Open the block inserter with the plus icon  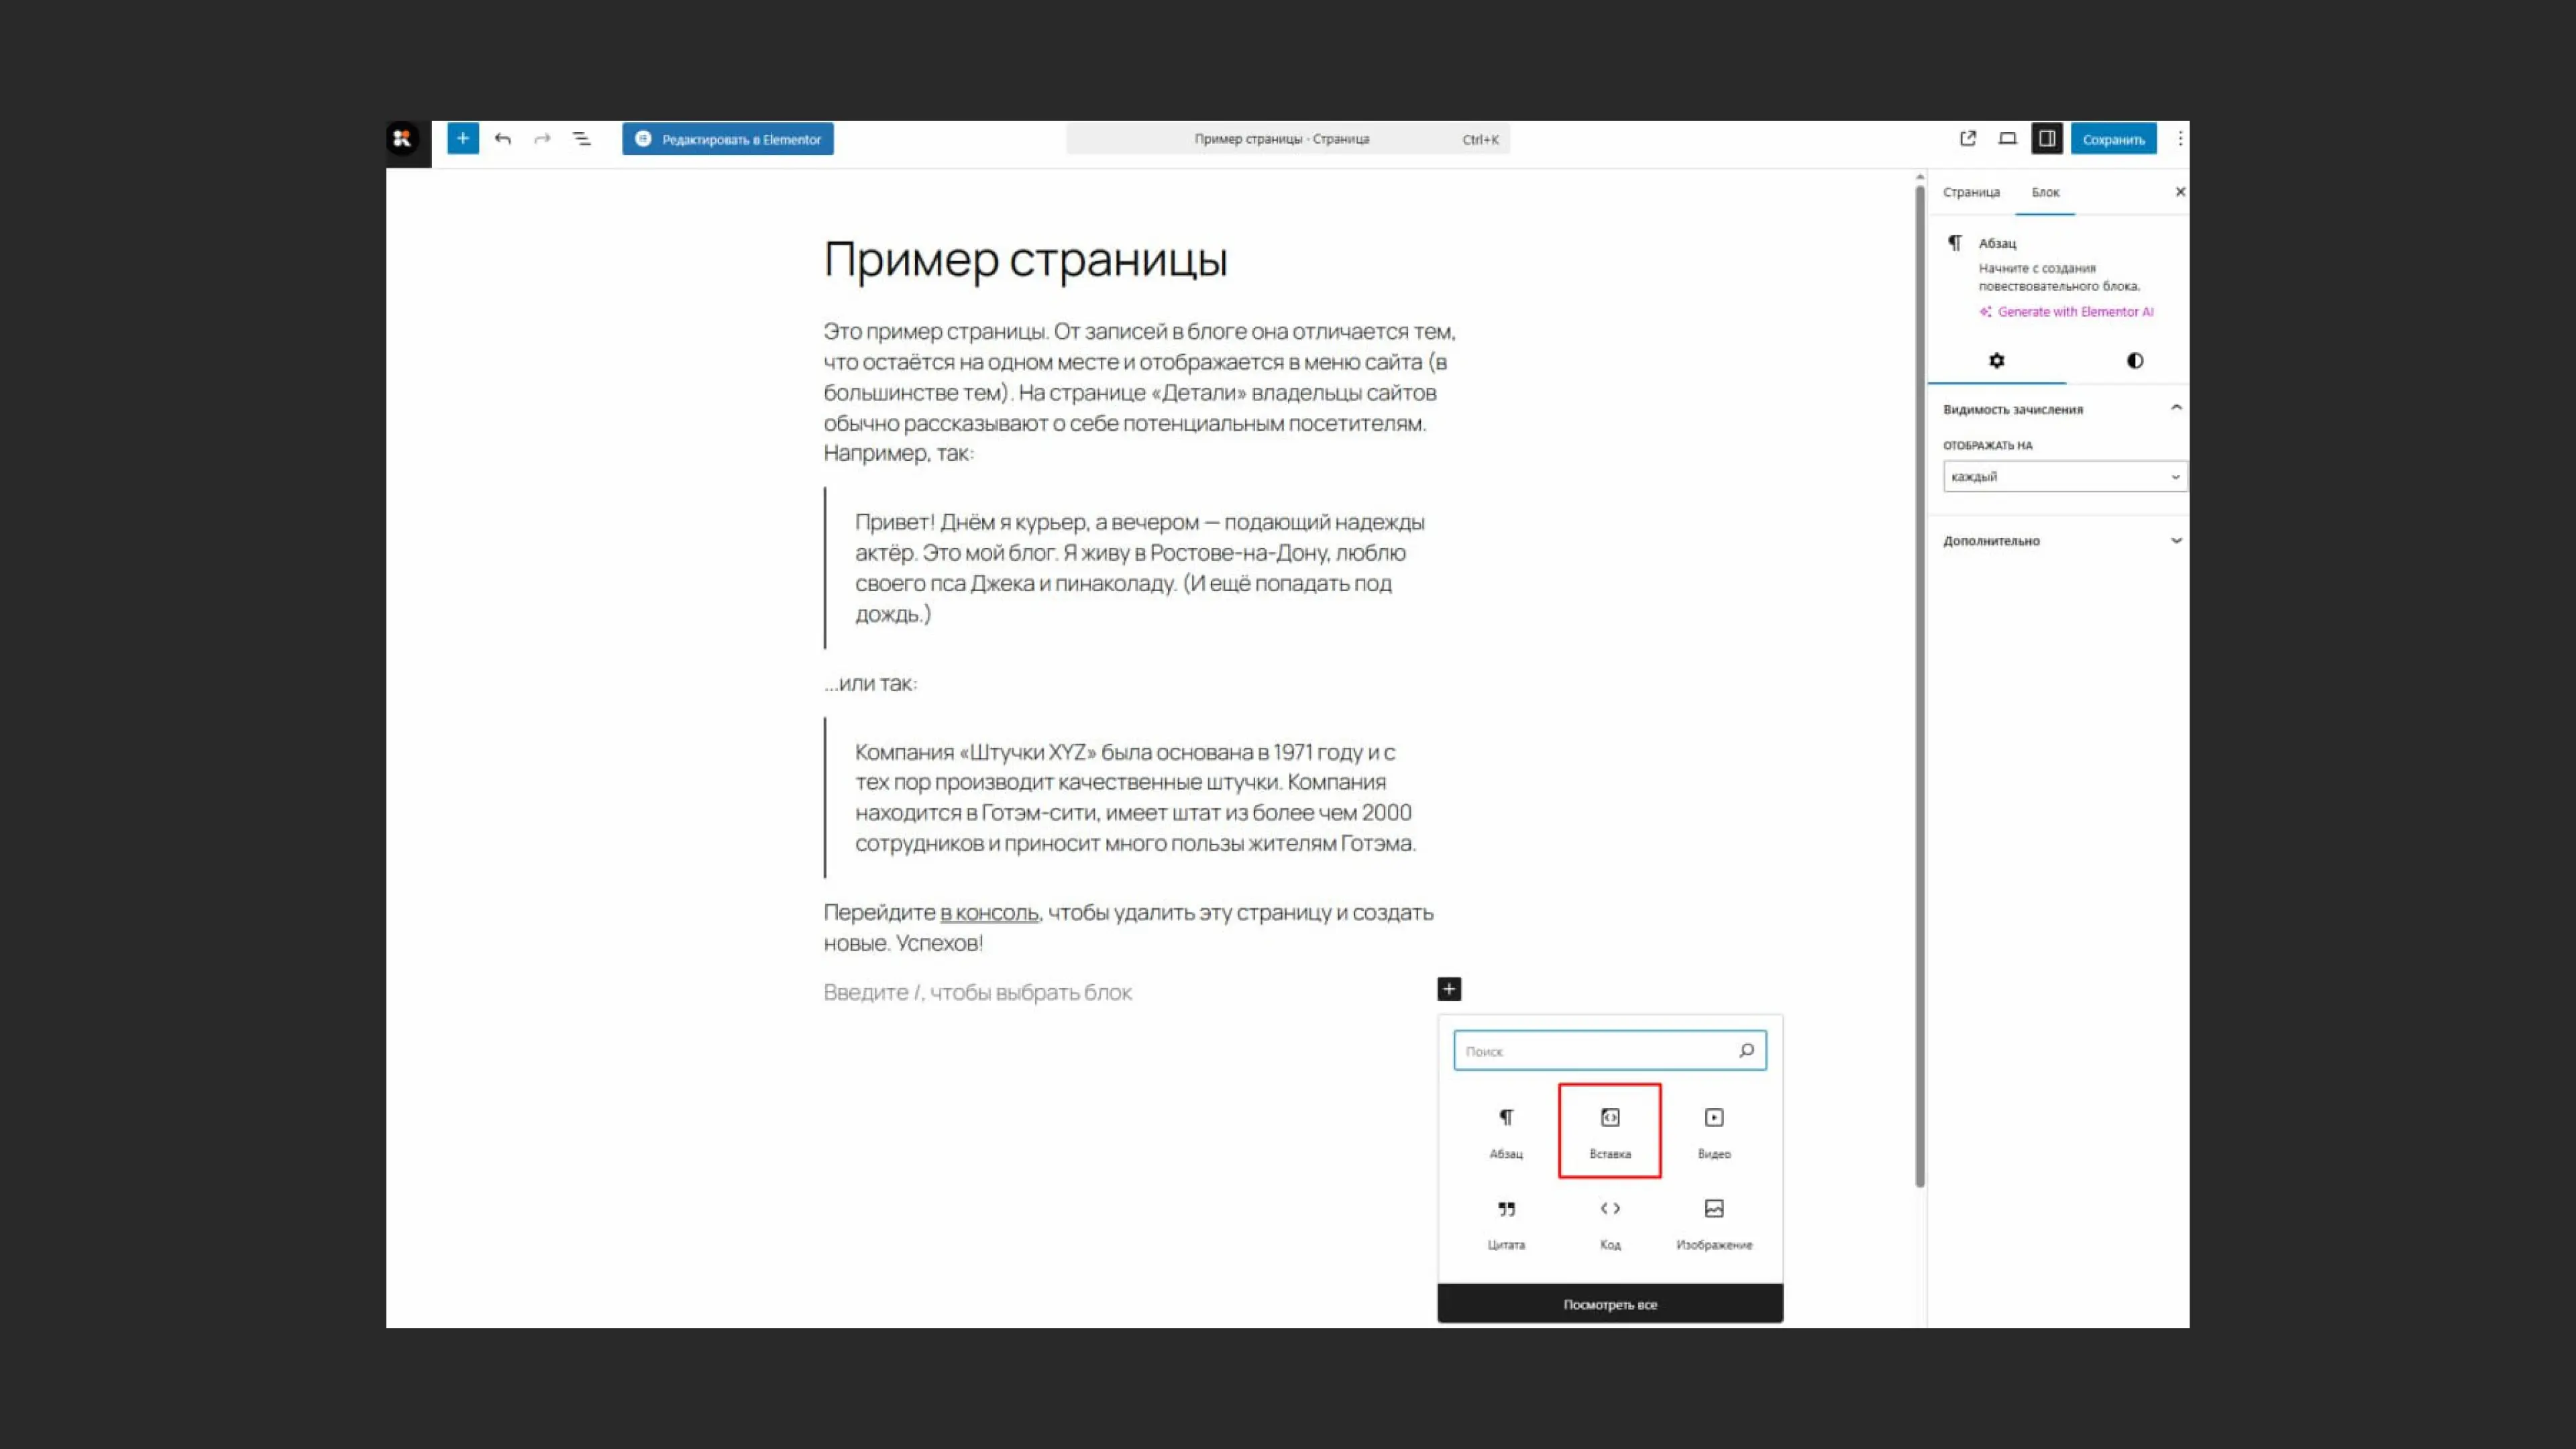pos(462,139)
